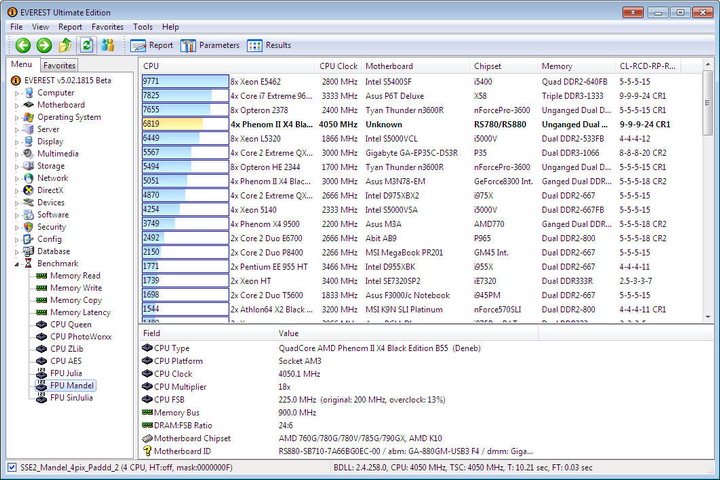Select the Software icon
Viewport: 720px width, 480px height.
29,215
